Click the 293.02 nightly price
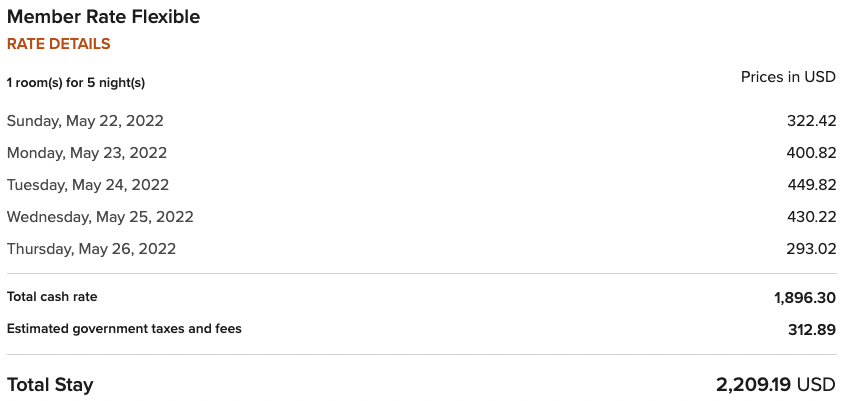This screenshot has height=401, width=843. [810, 249]
